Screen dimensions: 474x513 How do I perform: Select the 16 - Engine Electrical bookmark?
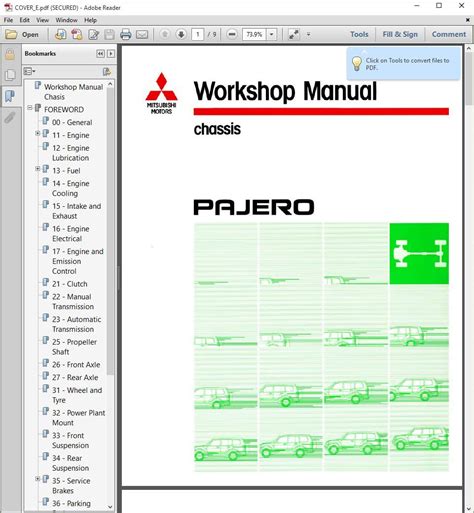coord(71,234)
